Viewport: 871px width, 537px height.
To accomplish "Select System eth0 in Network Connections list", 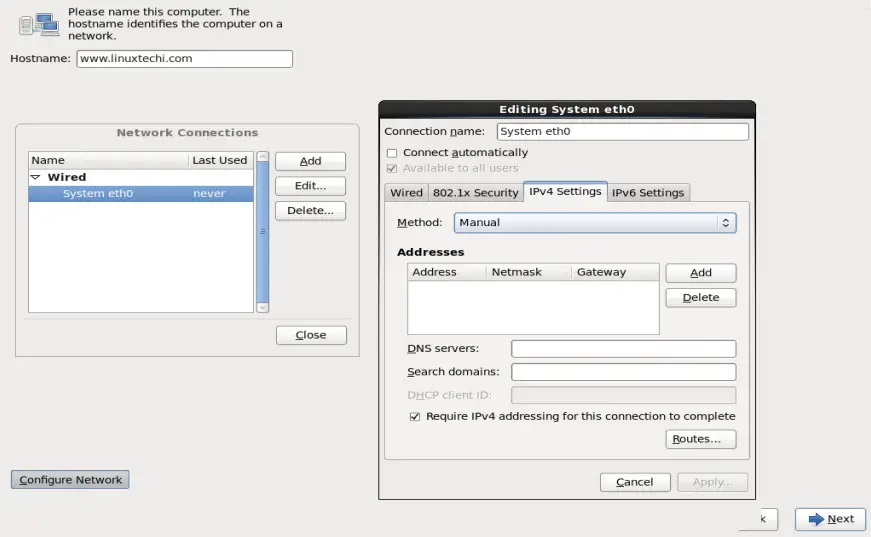I will [141, 194].
